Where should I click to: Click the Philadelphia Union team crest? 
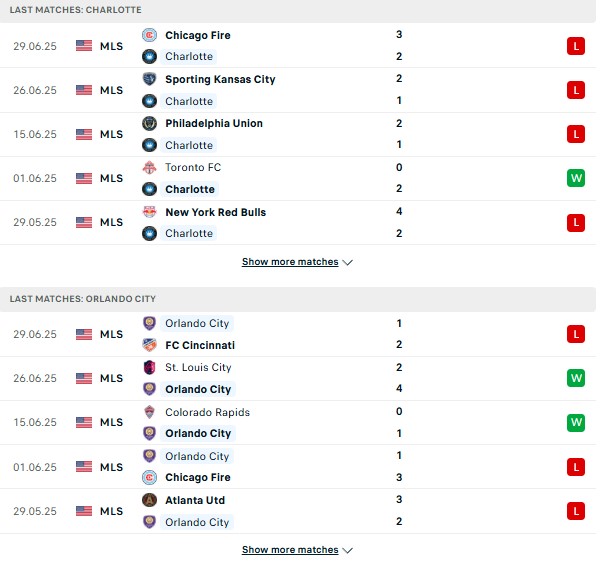click(x=149, y=123)
